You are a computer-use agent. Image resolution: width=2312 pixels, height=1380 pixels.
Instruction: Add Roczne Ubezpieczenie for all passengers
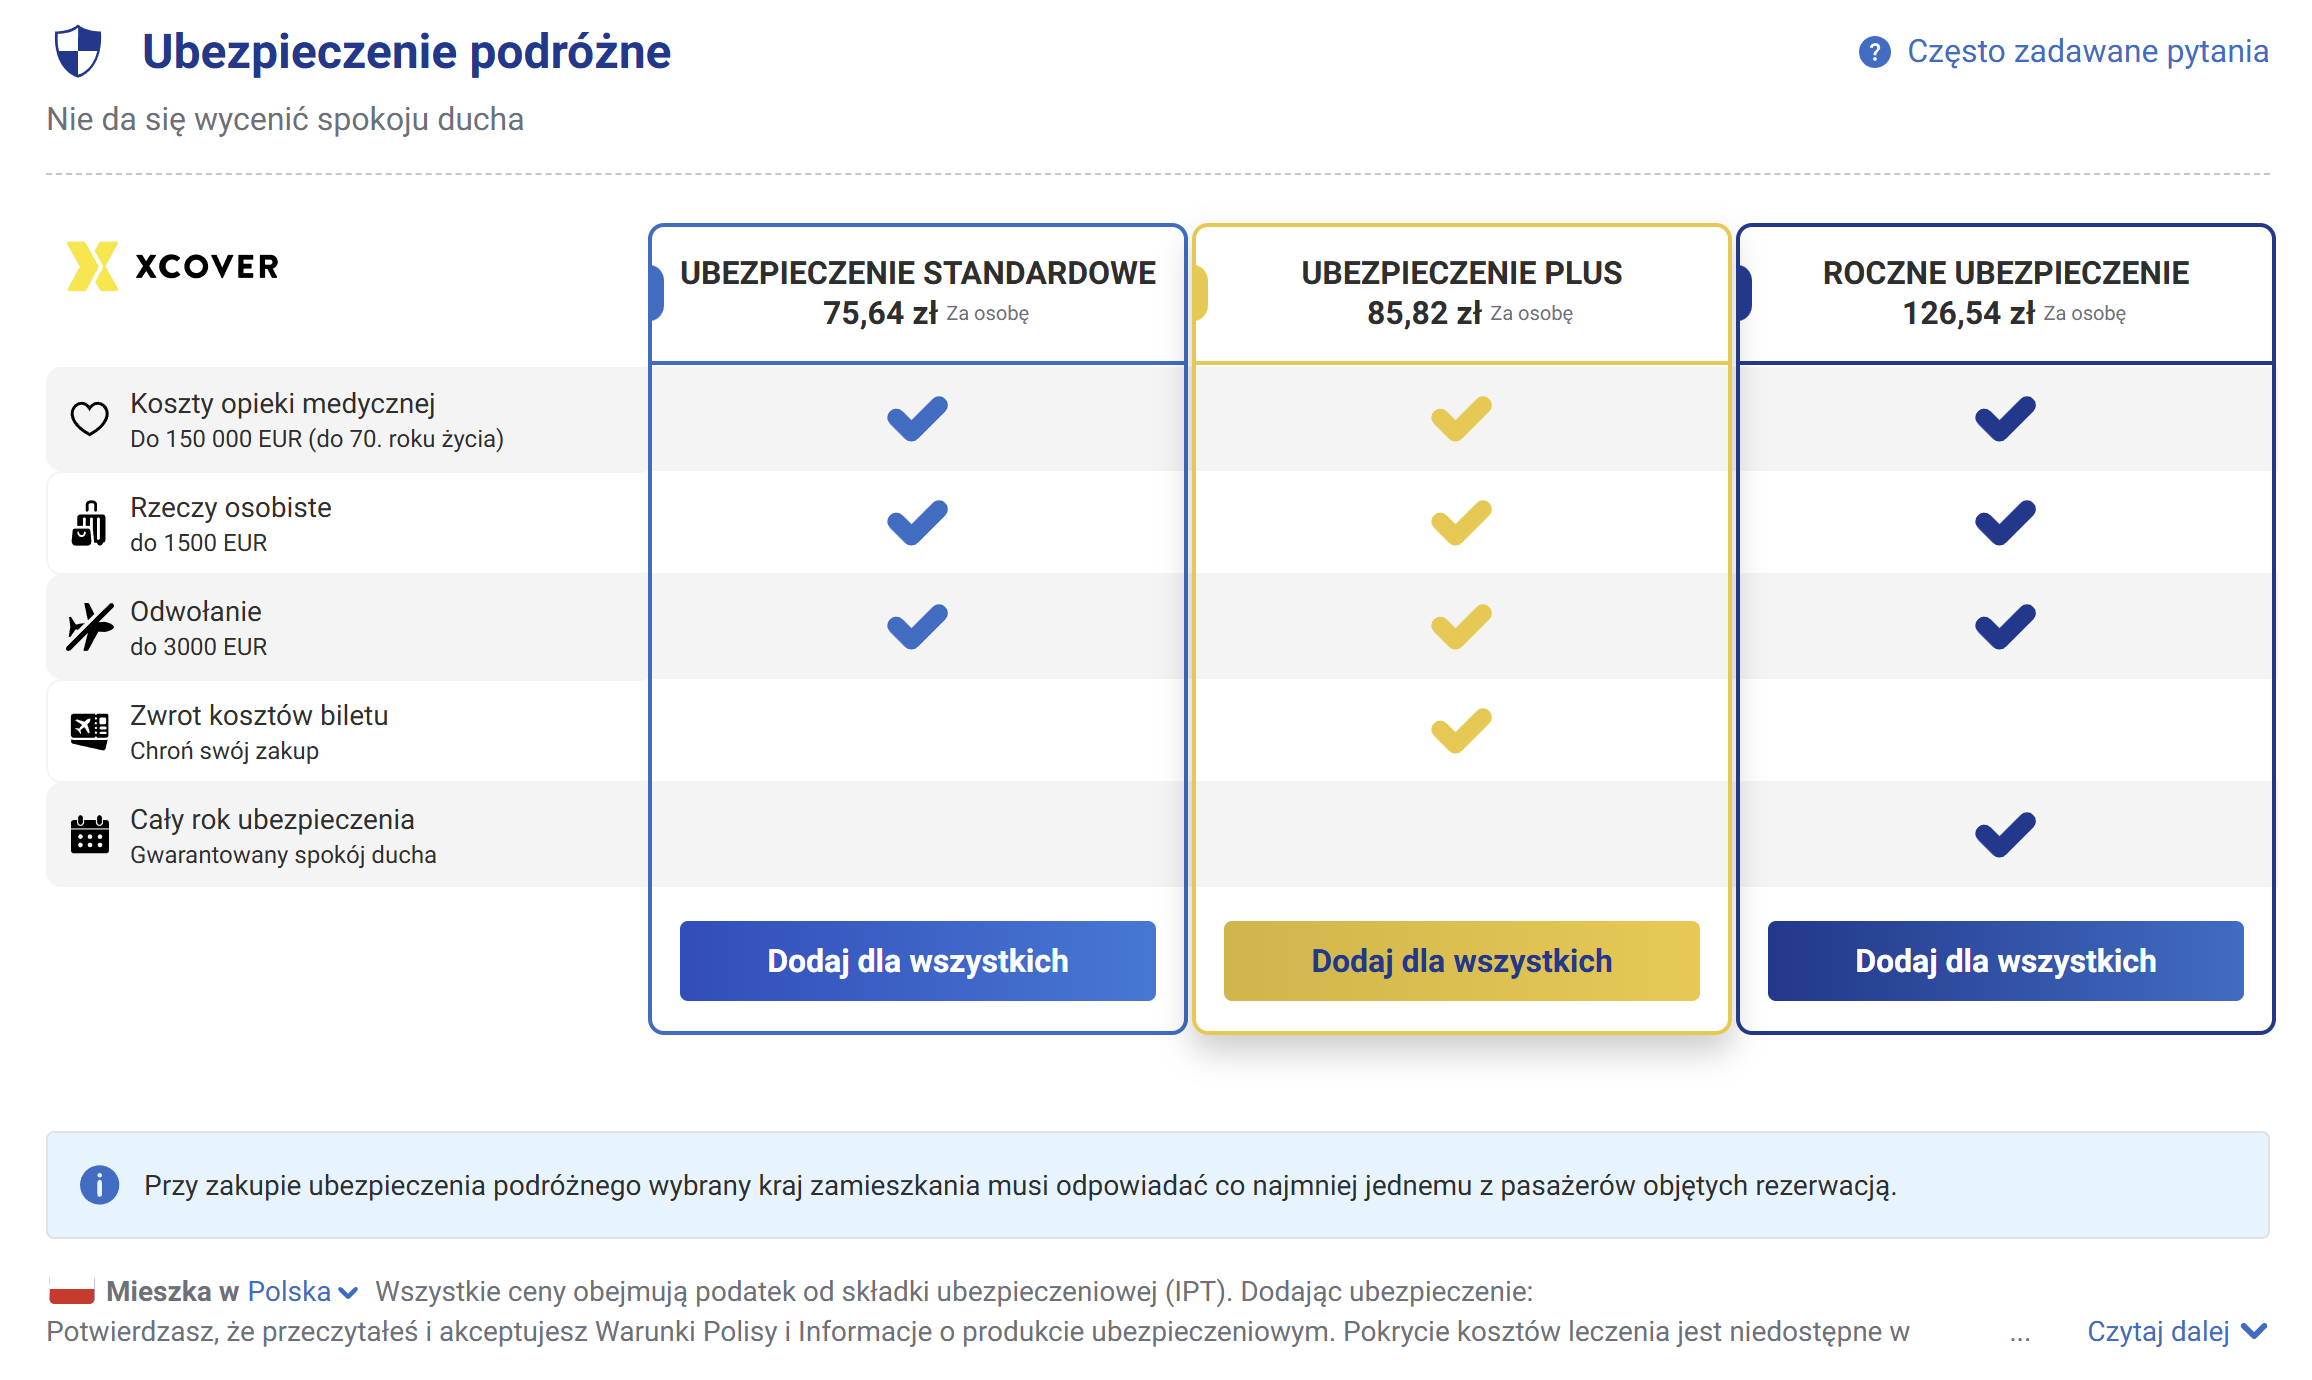[x=2005, y=961]
